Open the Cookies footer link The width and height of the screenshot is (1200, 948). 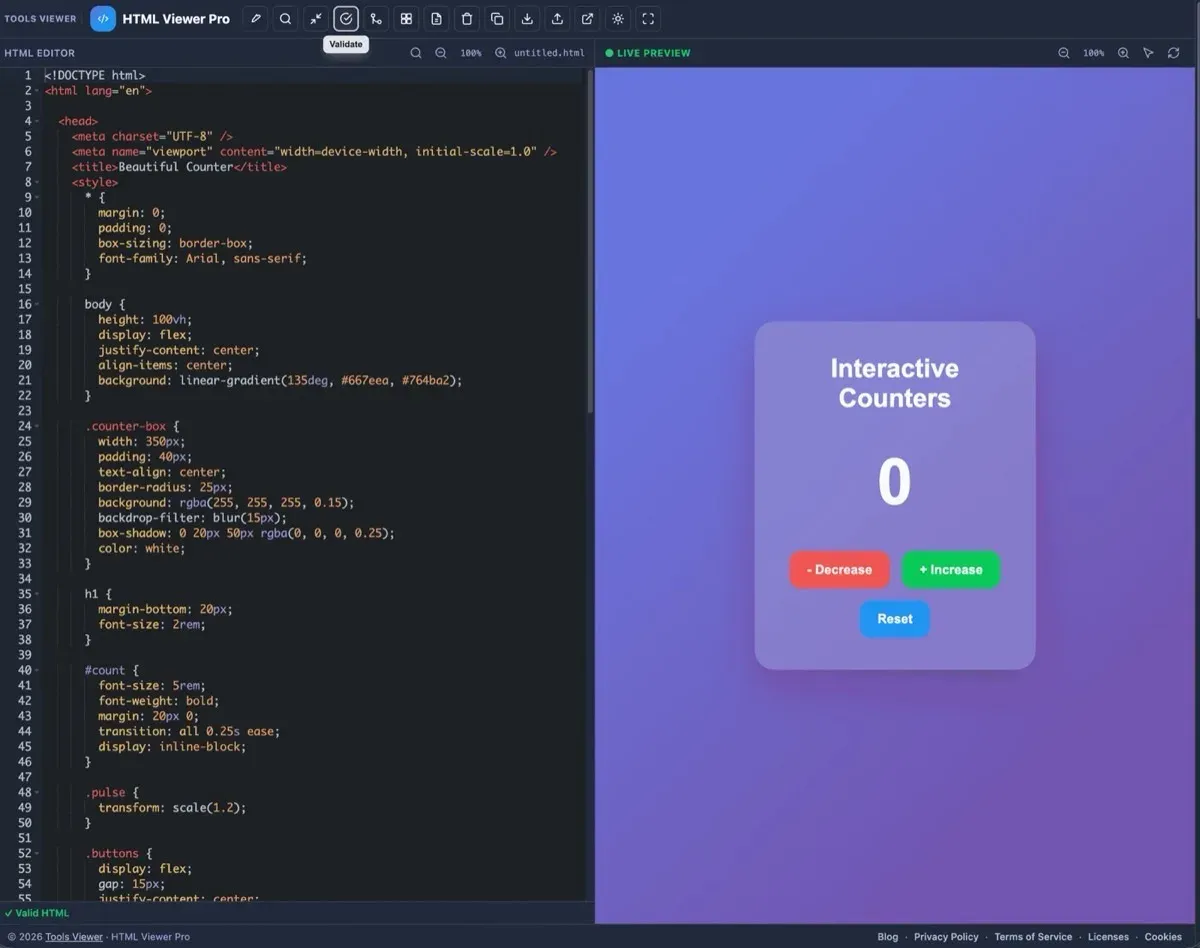click(1163, 937)
